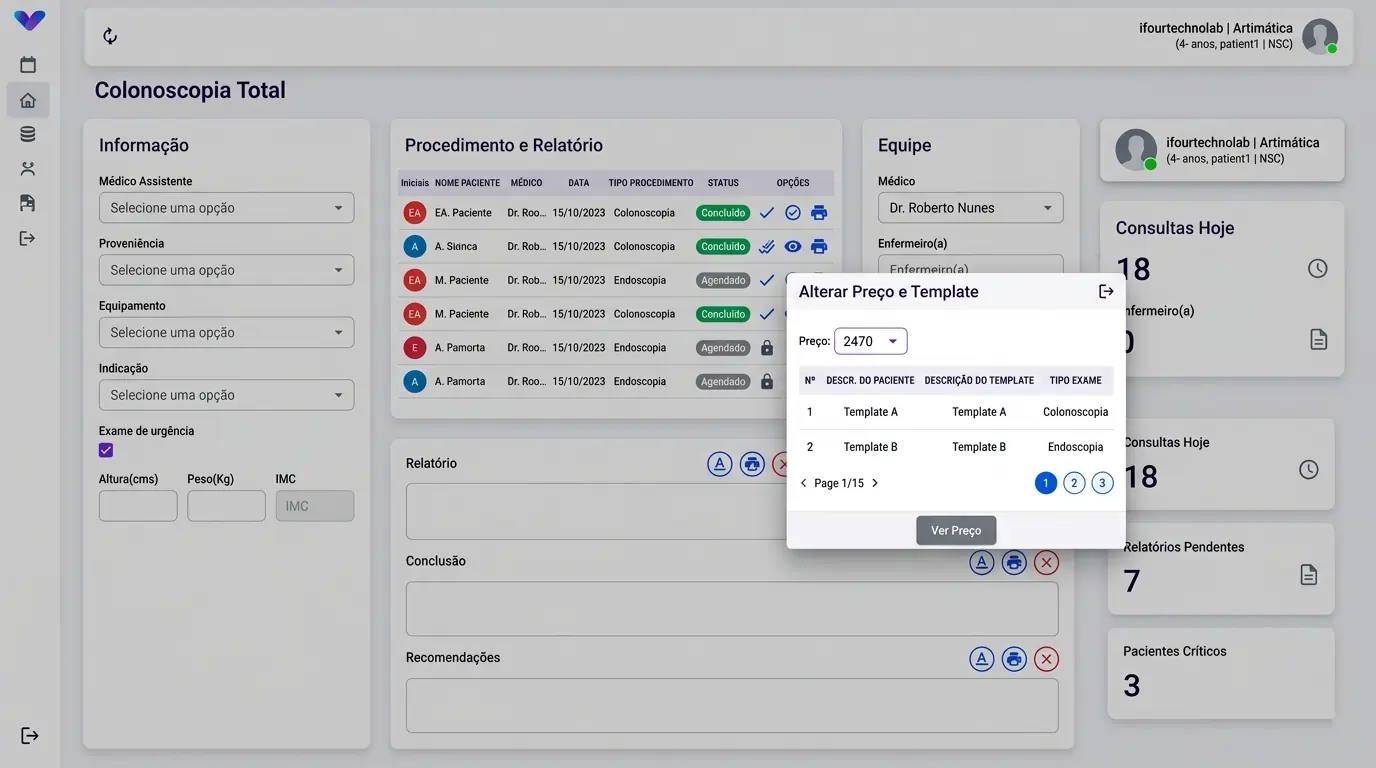Click the refresh icon in top bar
The height and width of the screenshot is (768, 1376).
110,36
